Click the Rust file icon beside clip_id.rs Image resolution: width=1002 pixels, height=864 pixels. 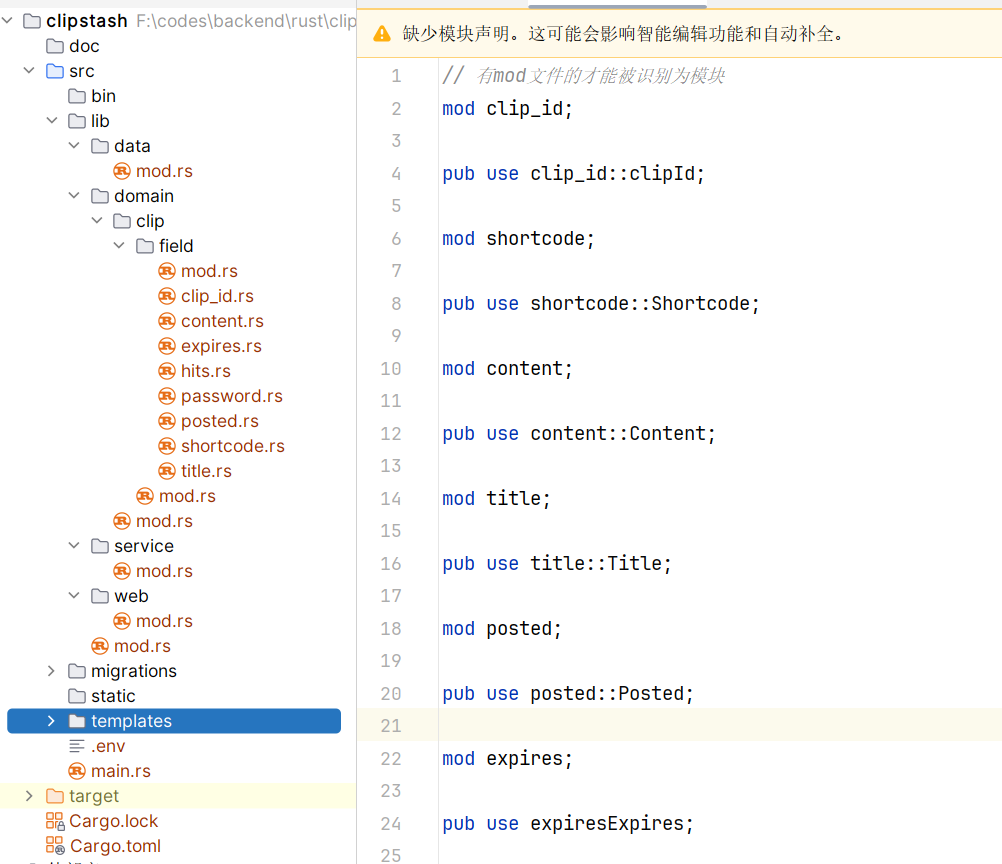click(167, 296)
